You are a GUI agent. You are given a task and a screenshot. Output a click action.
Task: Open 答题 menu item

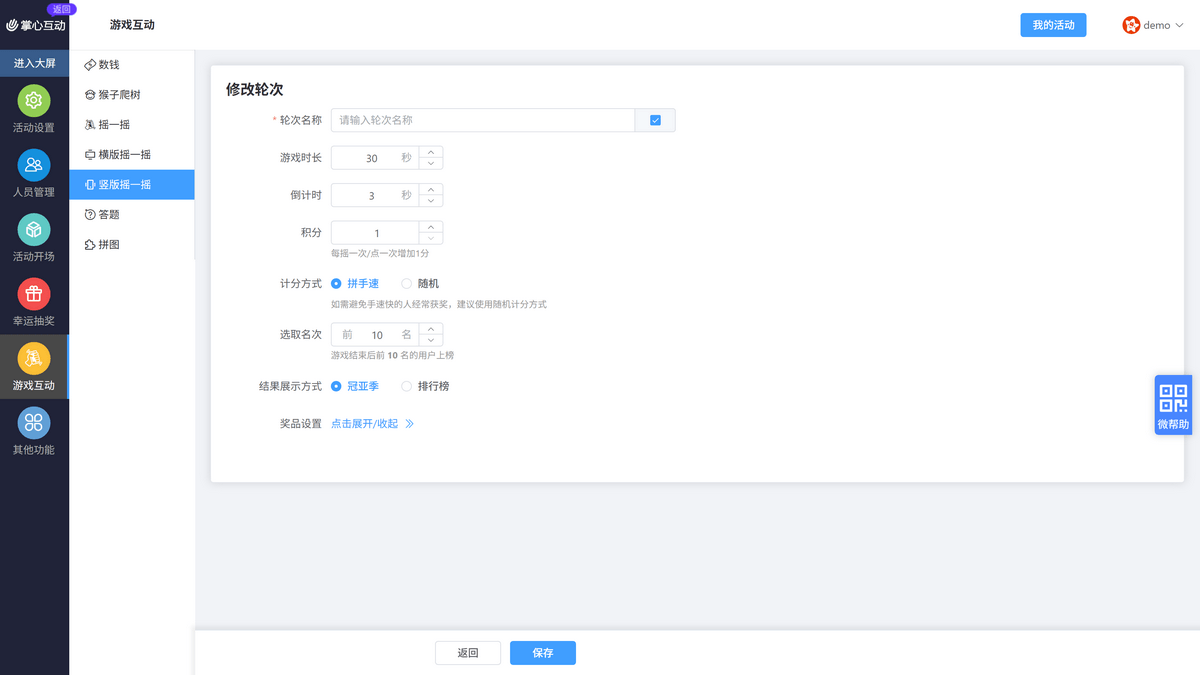[132, 214]
